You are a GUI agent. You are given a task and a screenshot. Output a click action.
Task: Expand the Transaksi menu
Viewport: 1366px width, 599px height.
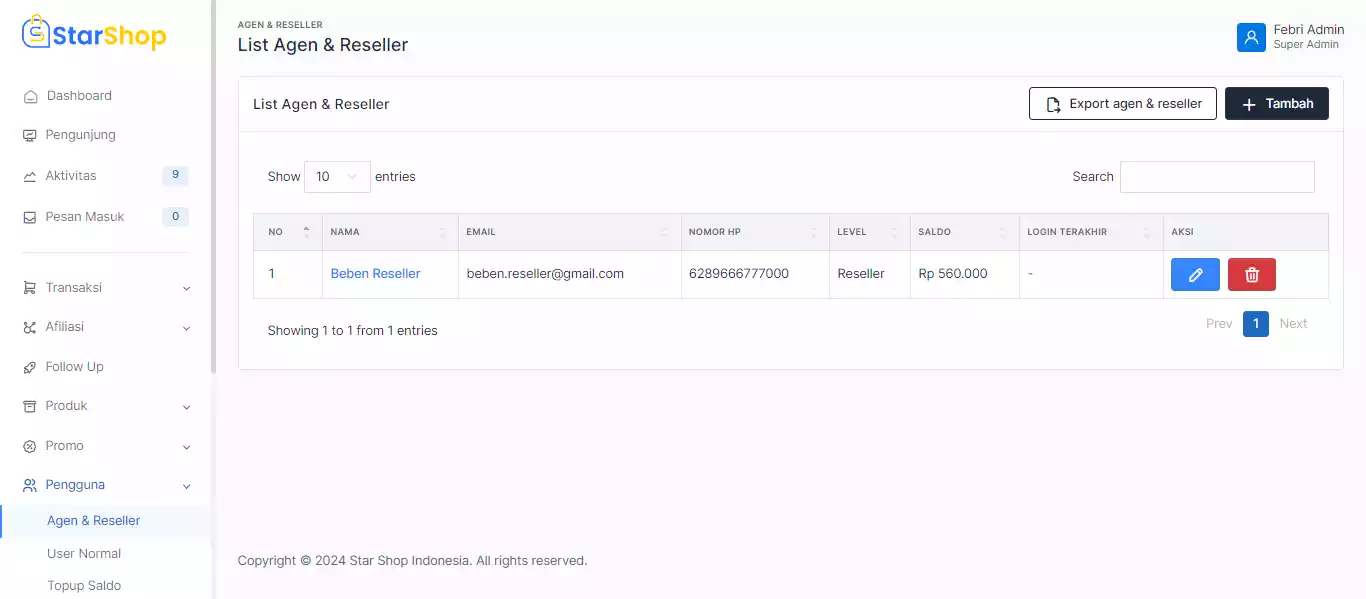coord(105,288)
